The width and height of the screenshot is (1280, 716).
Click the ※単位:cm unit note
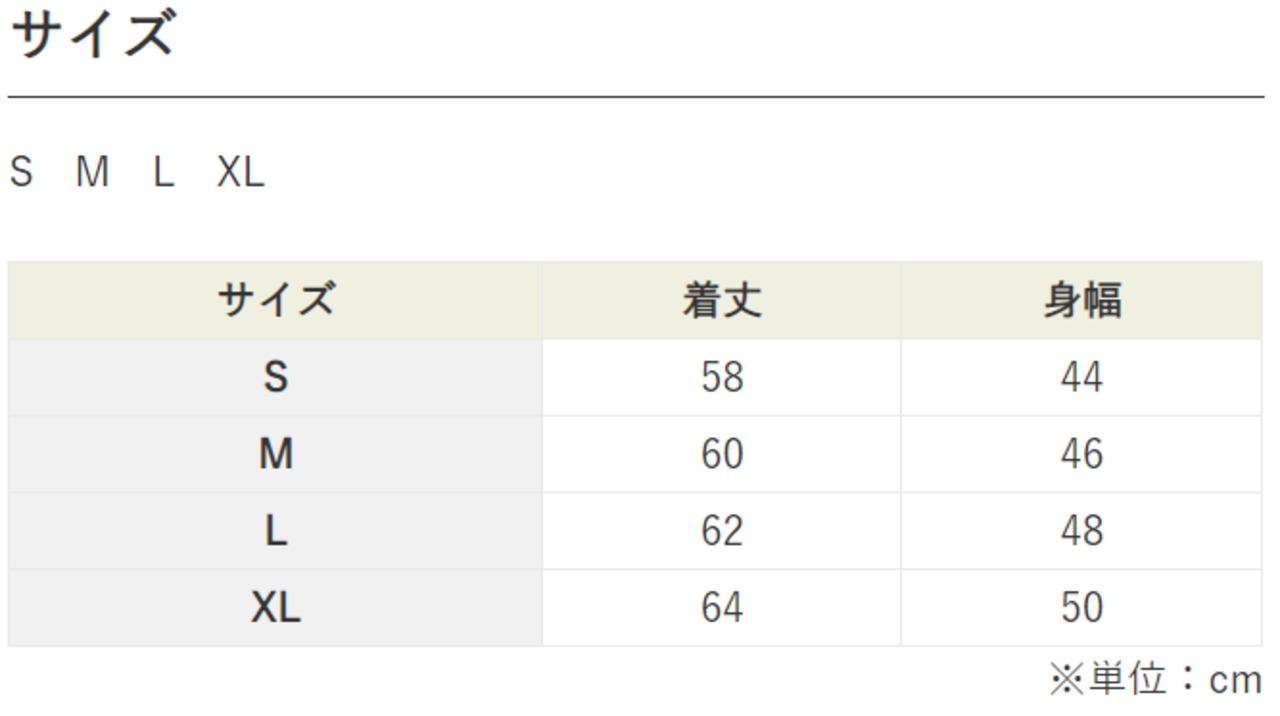point(1155,680)
